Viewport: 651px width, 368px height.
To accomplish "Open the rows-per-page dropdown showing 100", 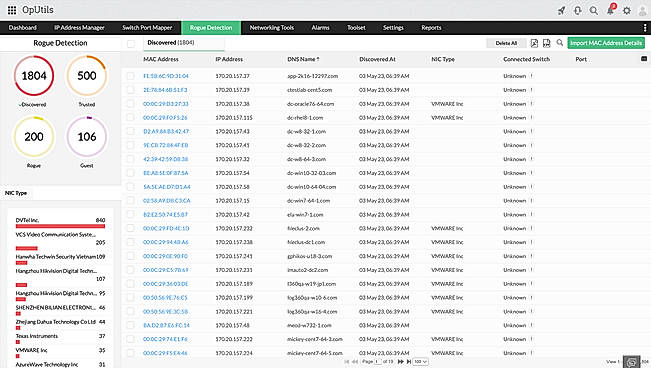I will tap(420, 362).
